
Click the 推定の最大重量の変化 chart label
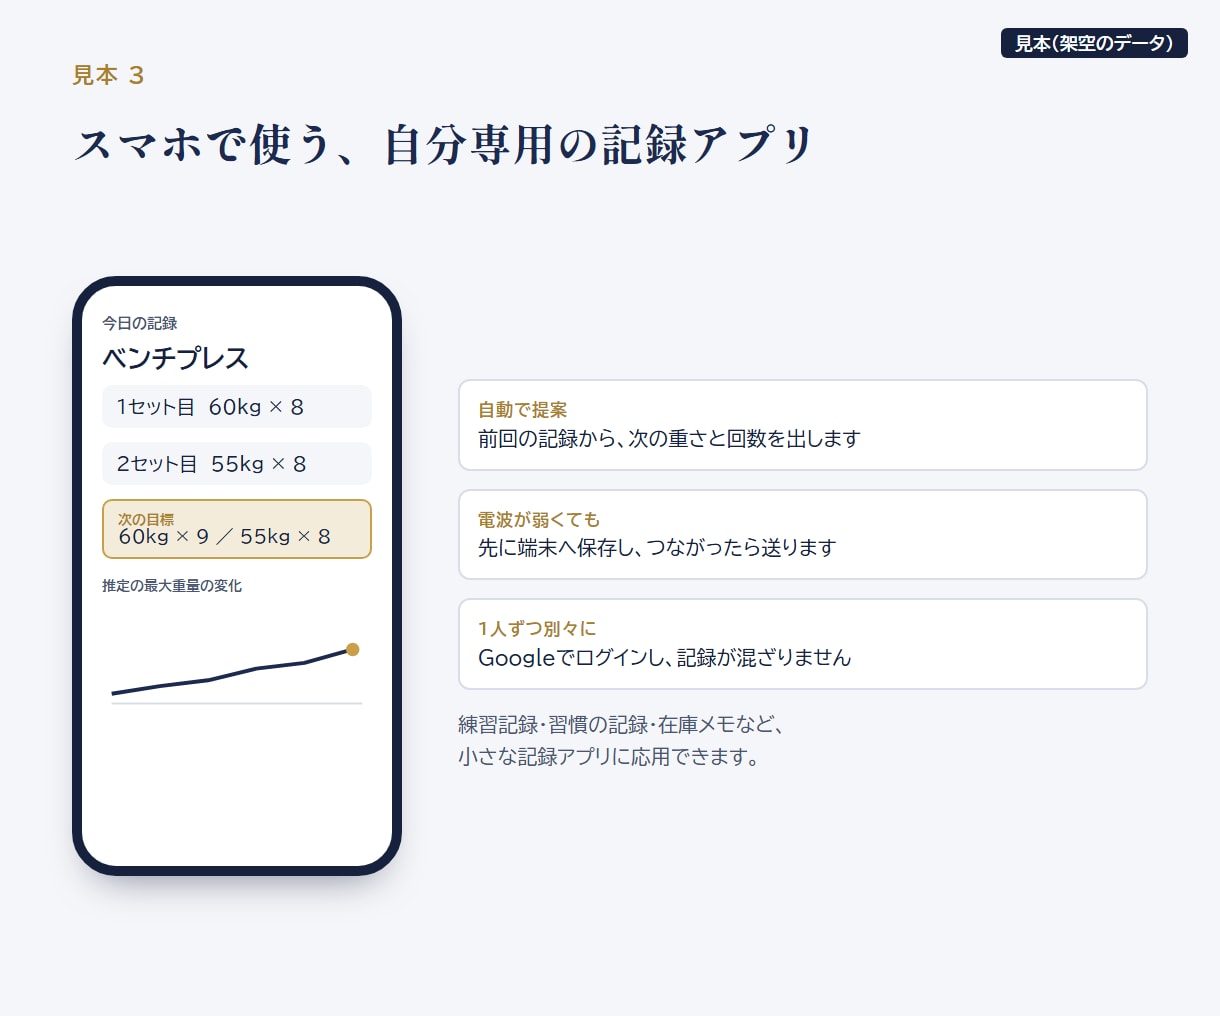point(172,586)
